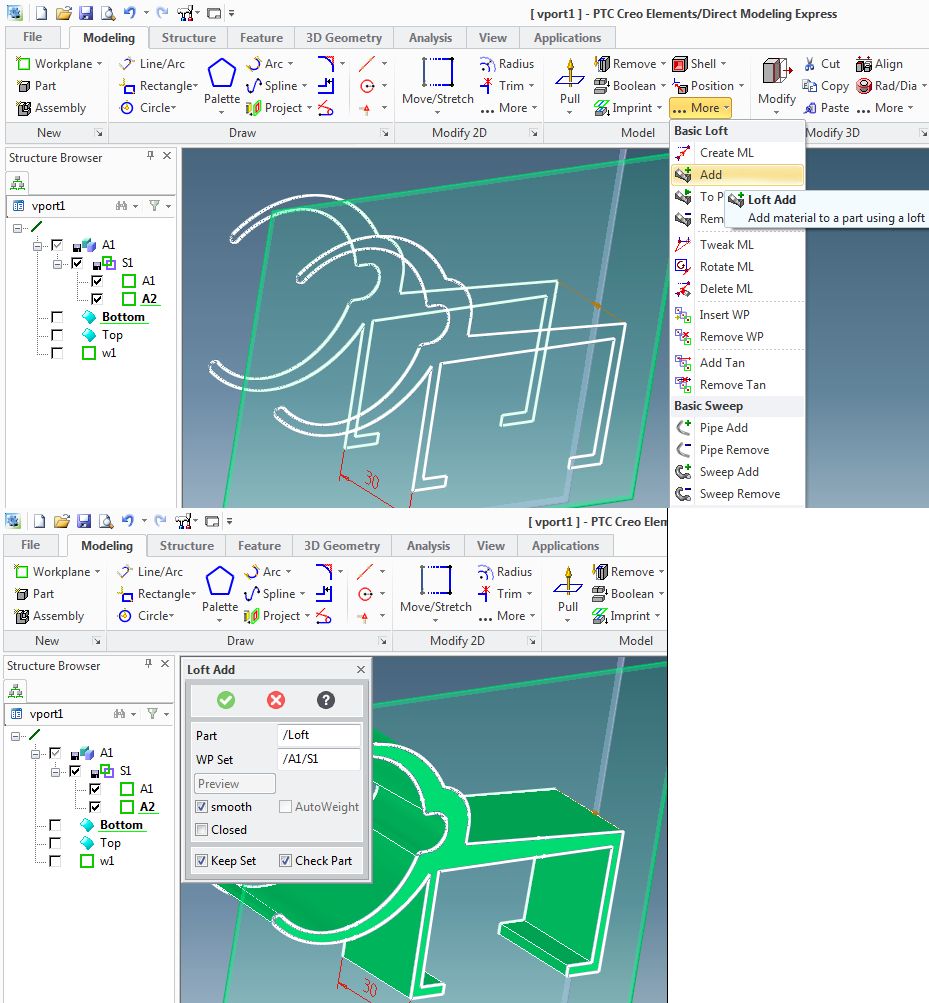Open the Applications tab in the Basic Loft menu window
This screenshot has width=929, height=1003.
(568, 38)
